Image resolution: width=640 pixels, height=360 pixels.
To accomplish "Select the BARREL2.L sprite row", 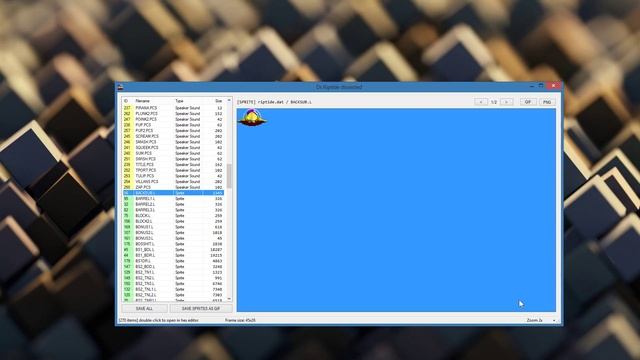I will (173, 204).
